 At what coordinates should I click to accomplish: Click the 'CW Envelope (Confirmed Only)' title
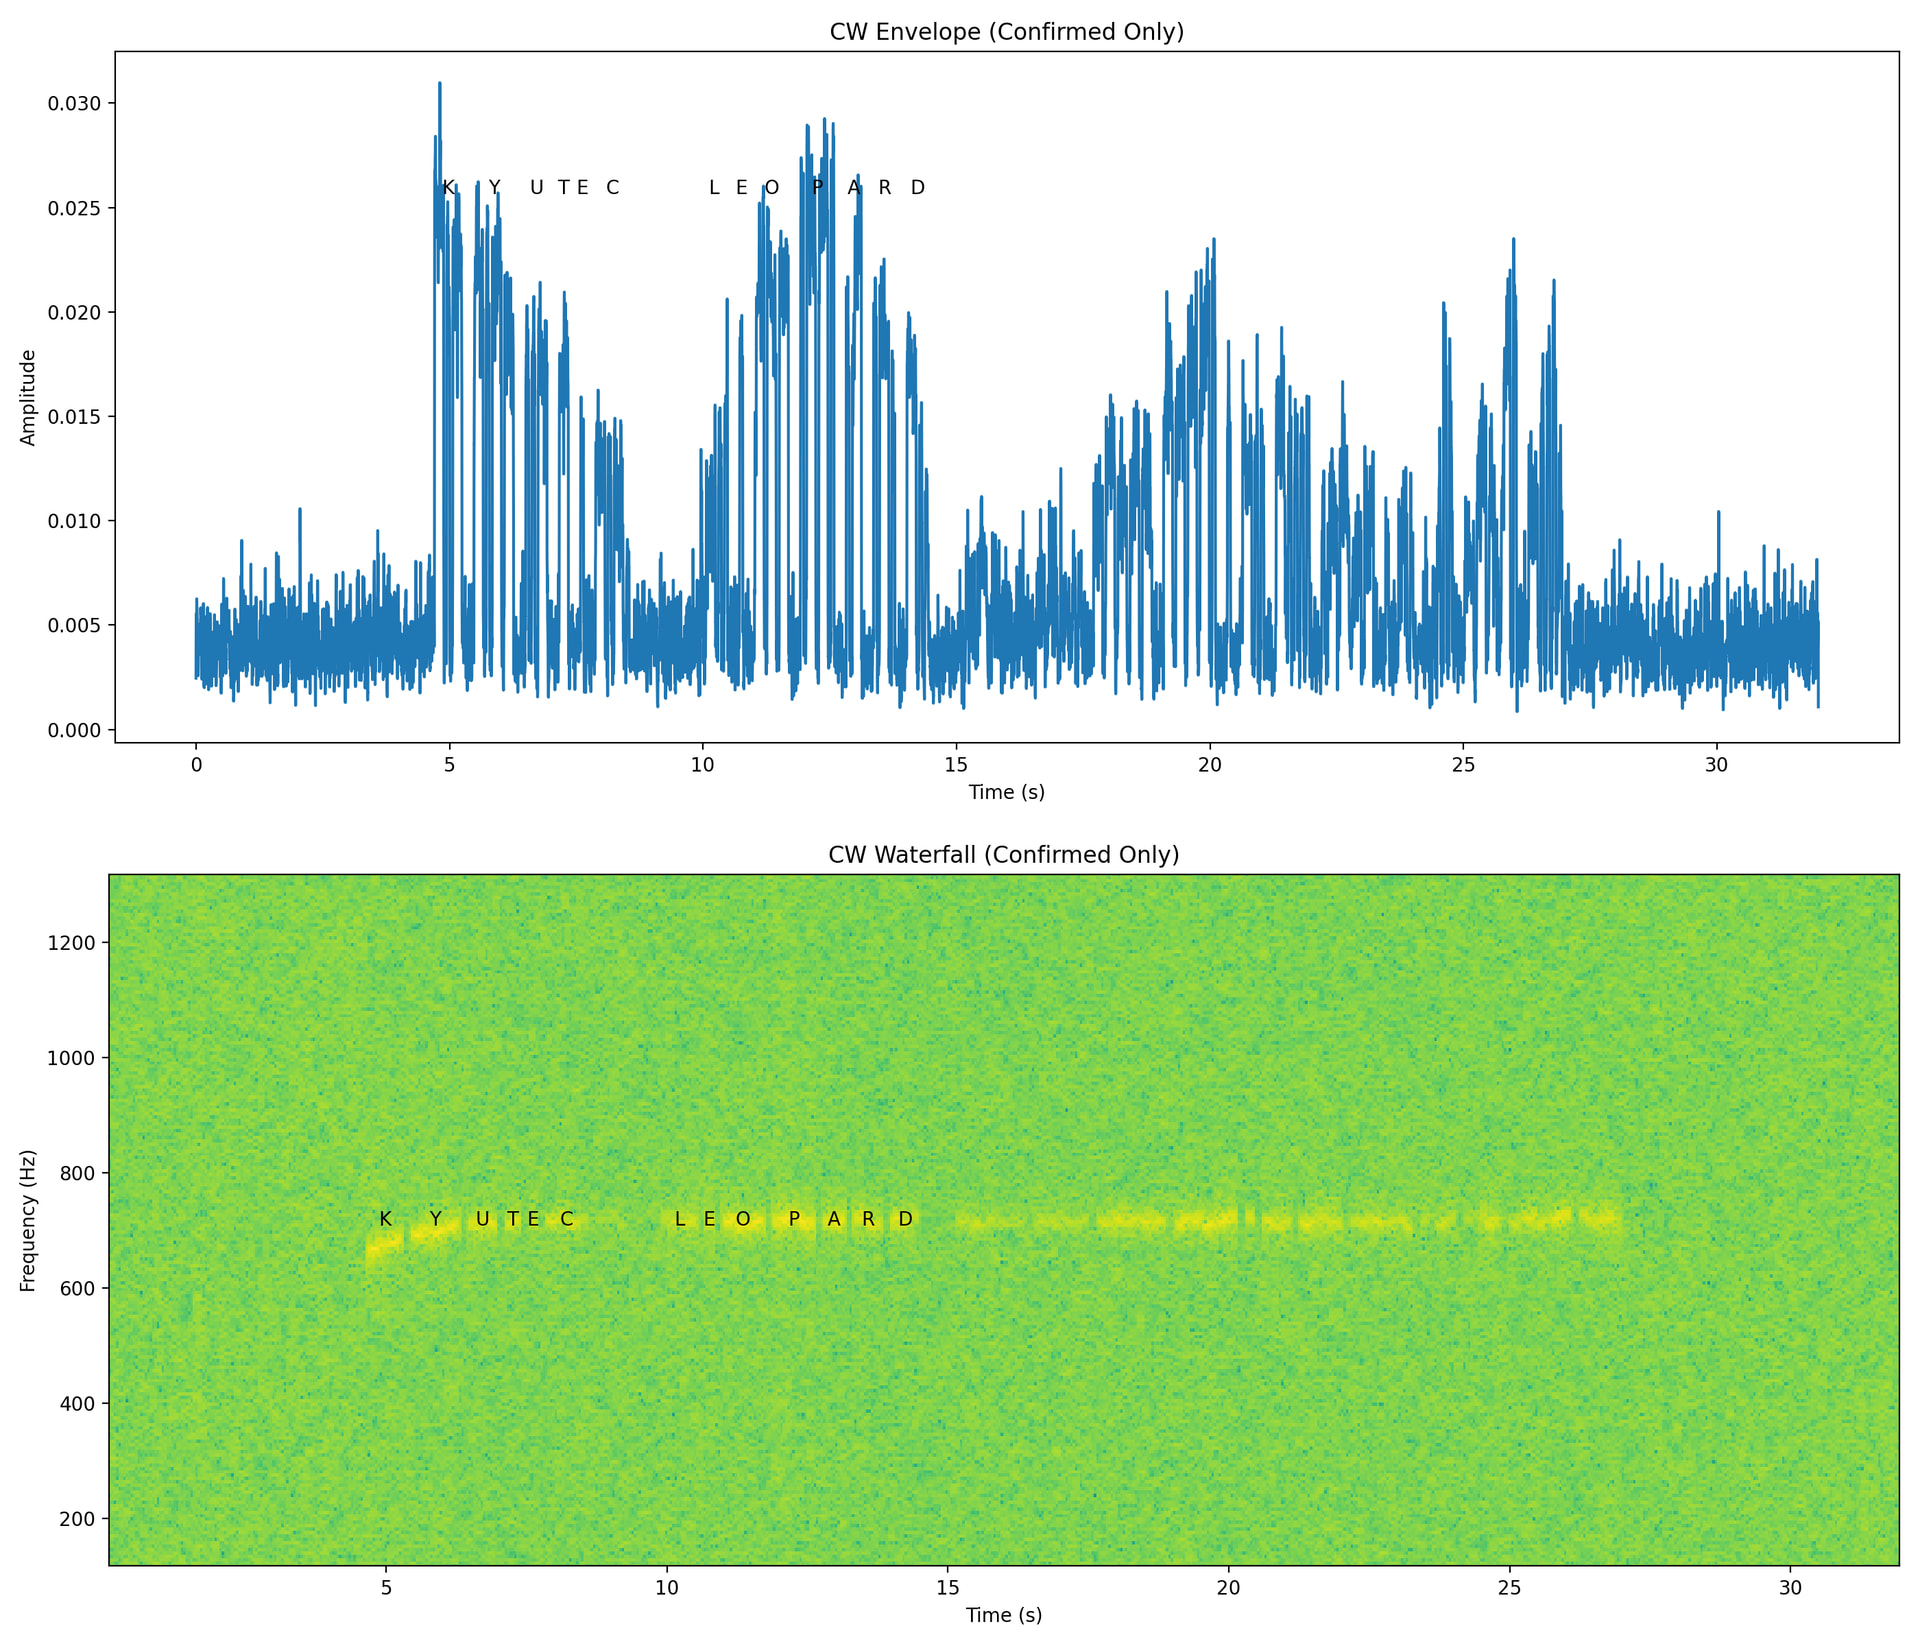tap(1006, 32)
